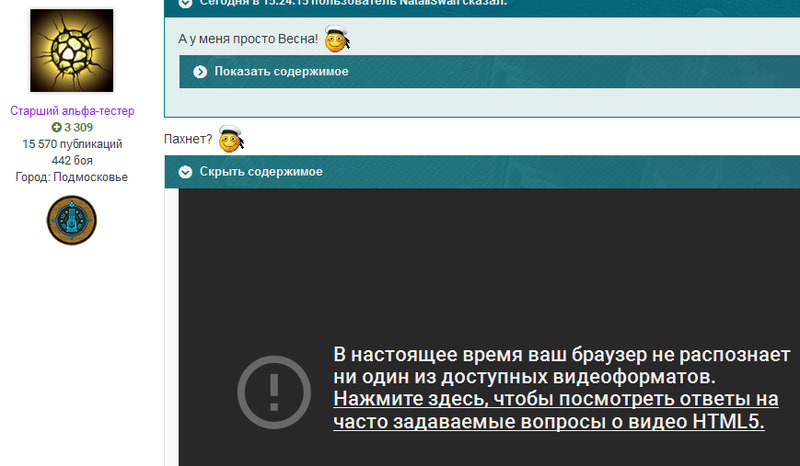Viewport: 800px width, 466px height.
Task: Select the 'А у меня просто Весна!' quote text
Action: (248, 39)
